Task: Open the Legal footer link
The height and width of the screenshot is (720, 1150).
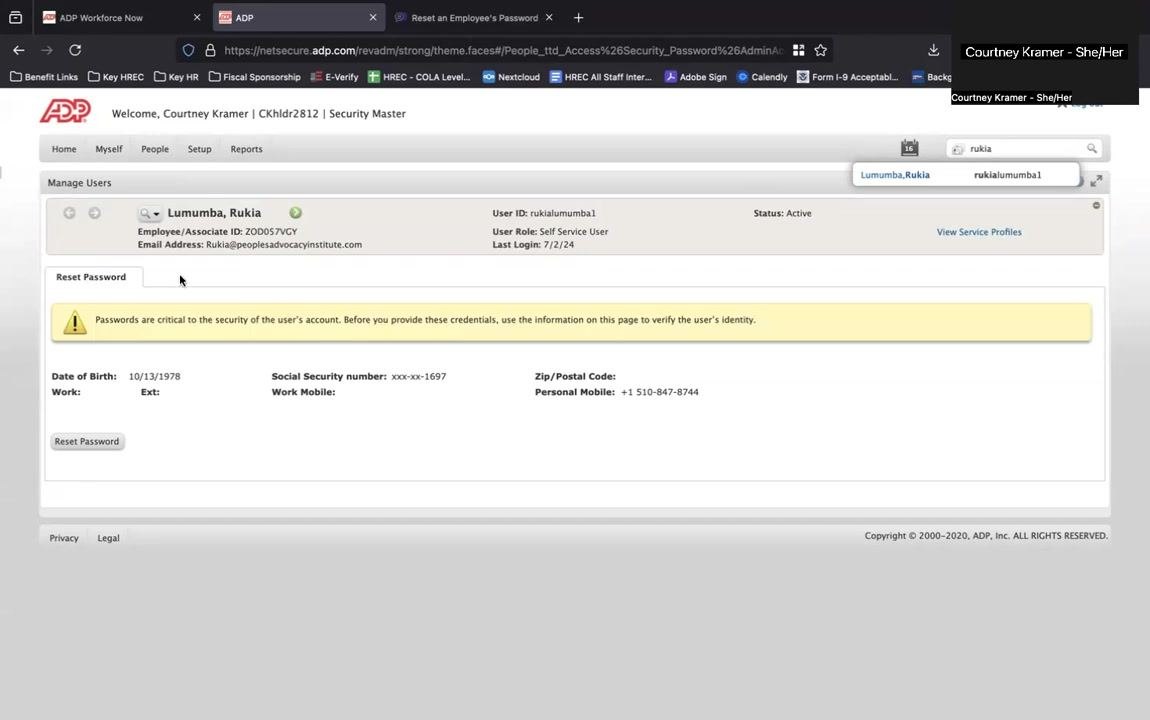Action: [x=109, y=538]
